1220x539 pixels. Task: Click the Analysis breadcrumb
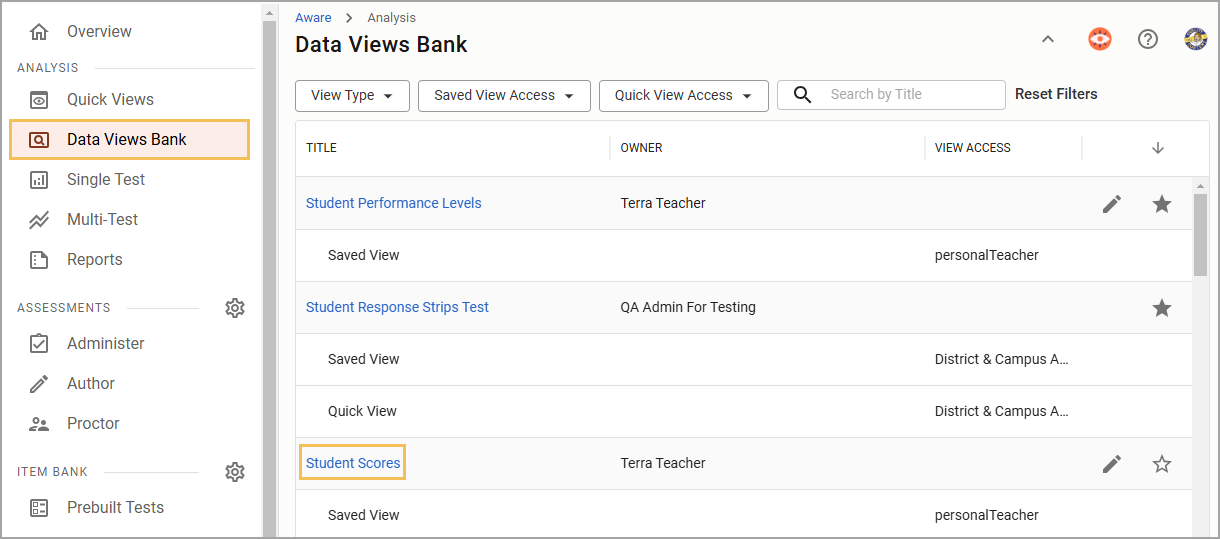(392, 18)
